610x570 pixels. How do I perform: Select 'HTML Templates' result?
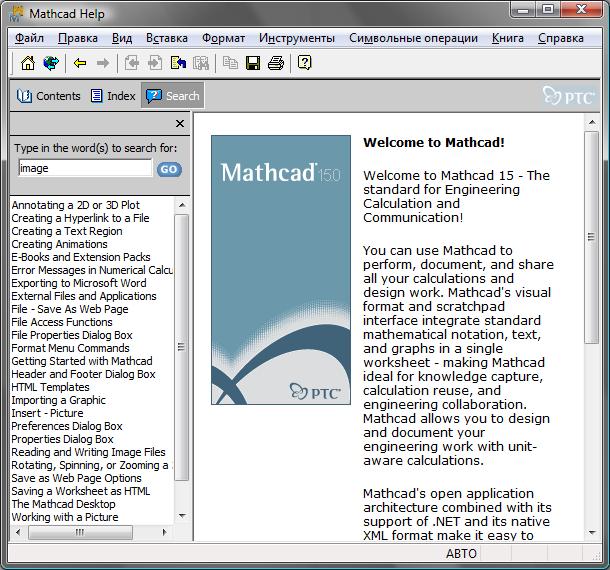50,387
